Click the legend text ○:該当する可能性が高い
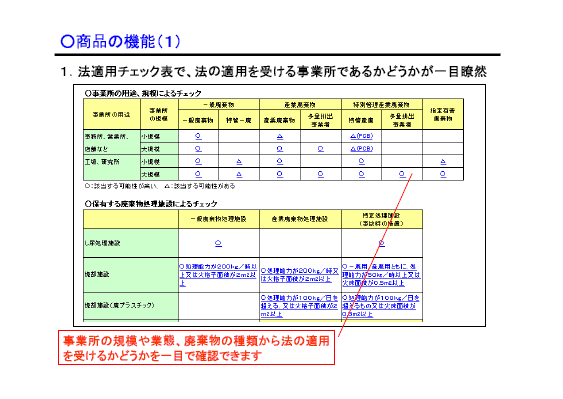Viewport: 563px width, 399px height. click(121, 186)
